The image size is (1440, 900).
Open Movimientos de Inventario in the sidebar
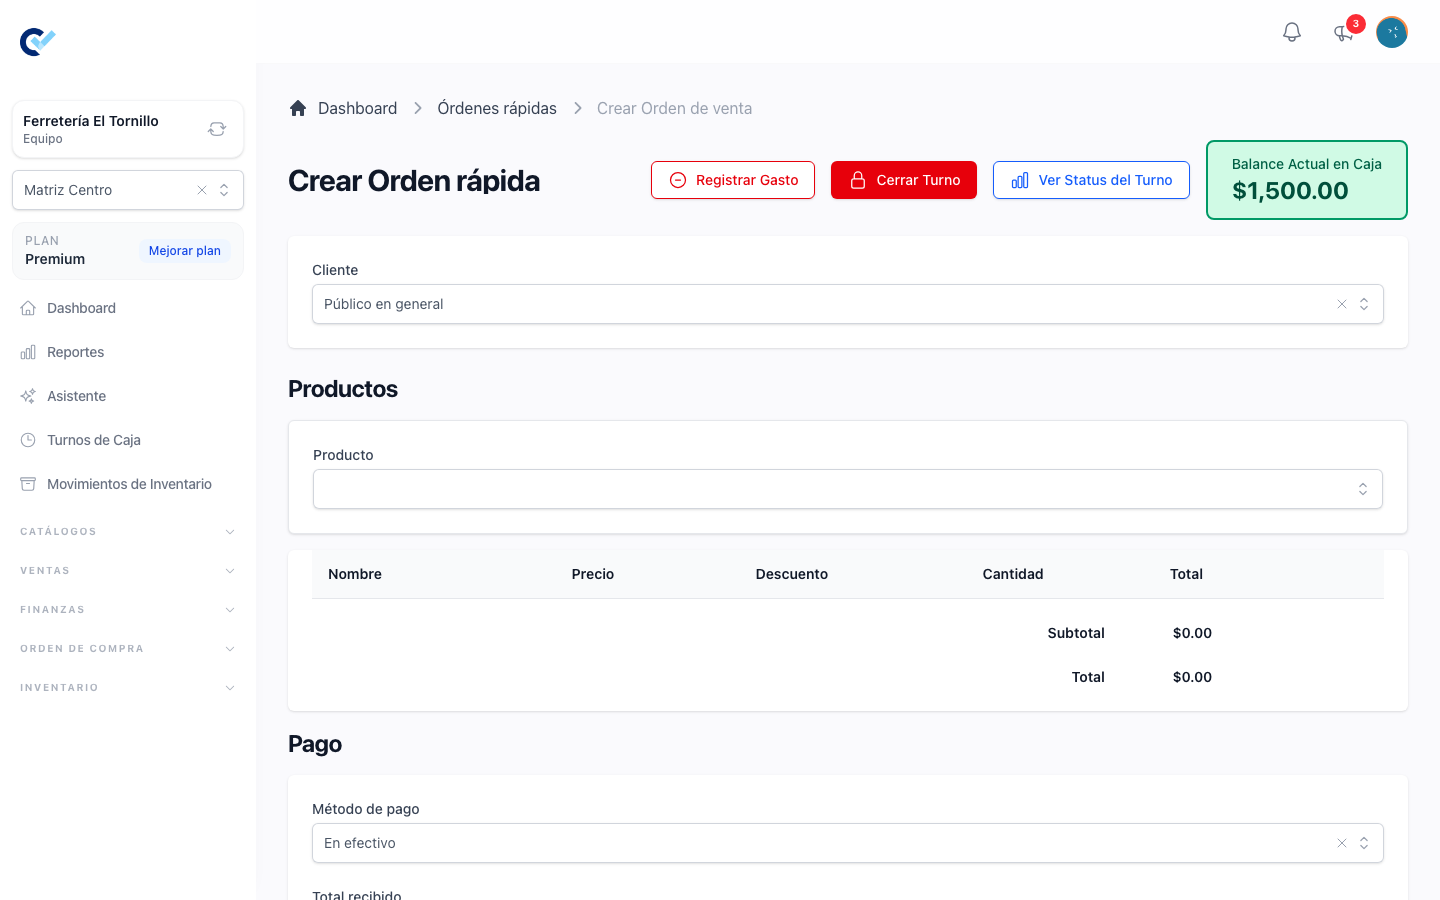[128, 484]
